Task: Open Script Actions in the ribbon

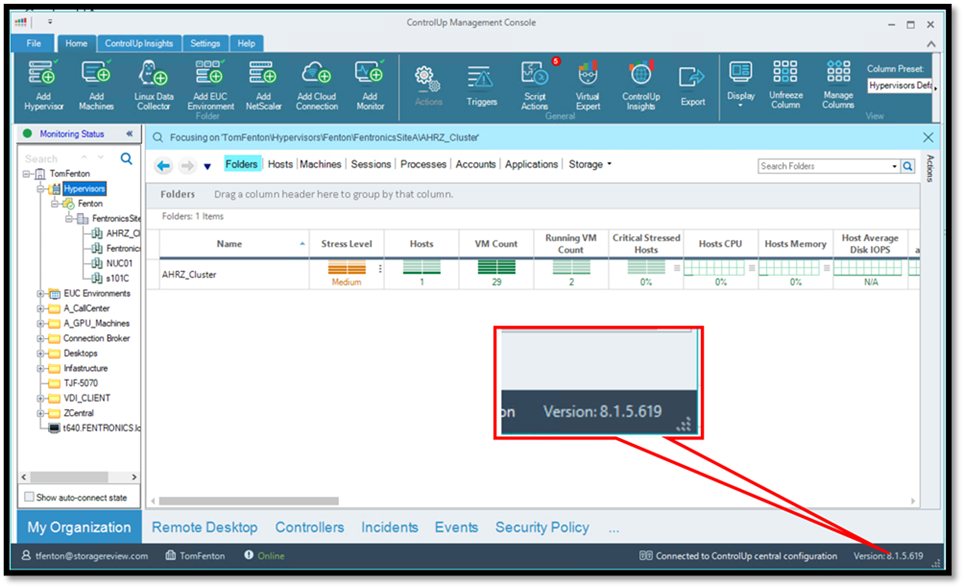Action: tap(534, 85)
